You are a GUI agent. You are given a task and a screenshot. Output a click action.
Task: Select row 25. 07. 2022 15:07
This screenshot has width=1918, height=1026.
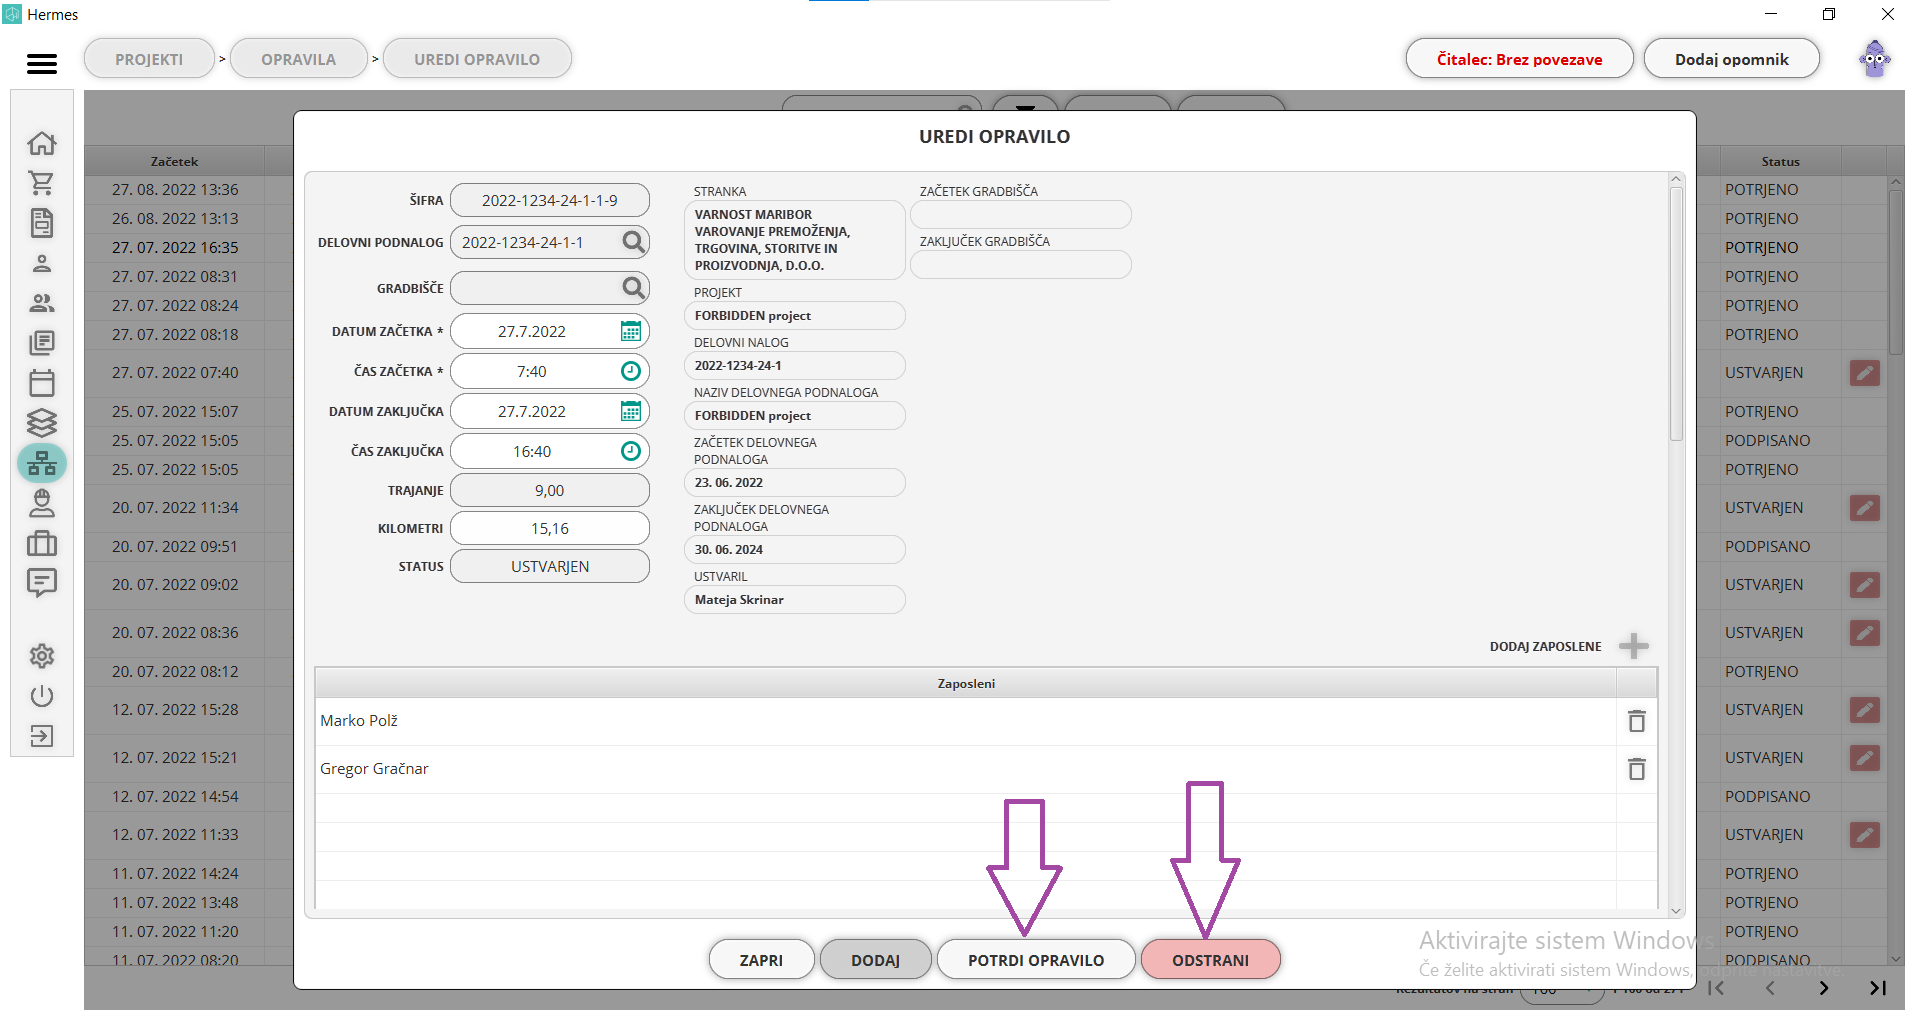tap(175, 411)
